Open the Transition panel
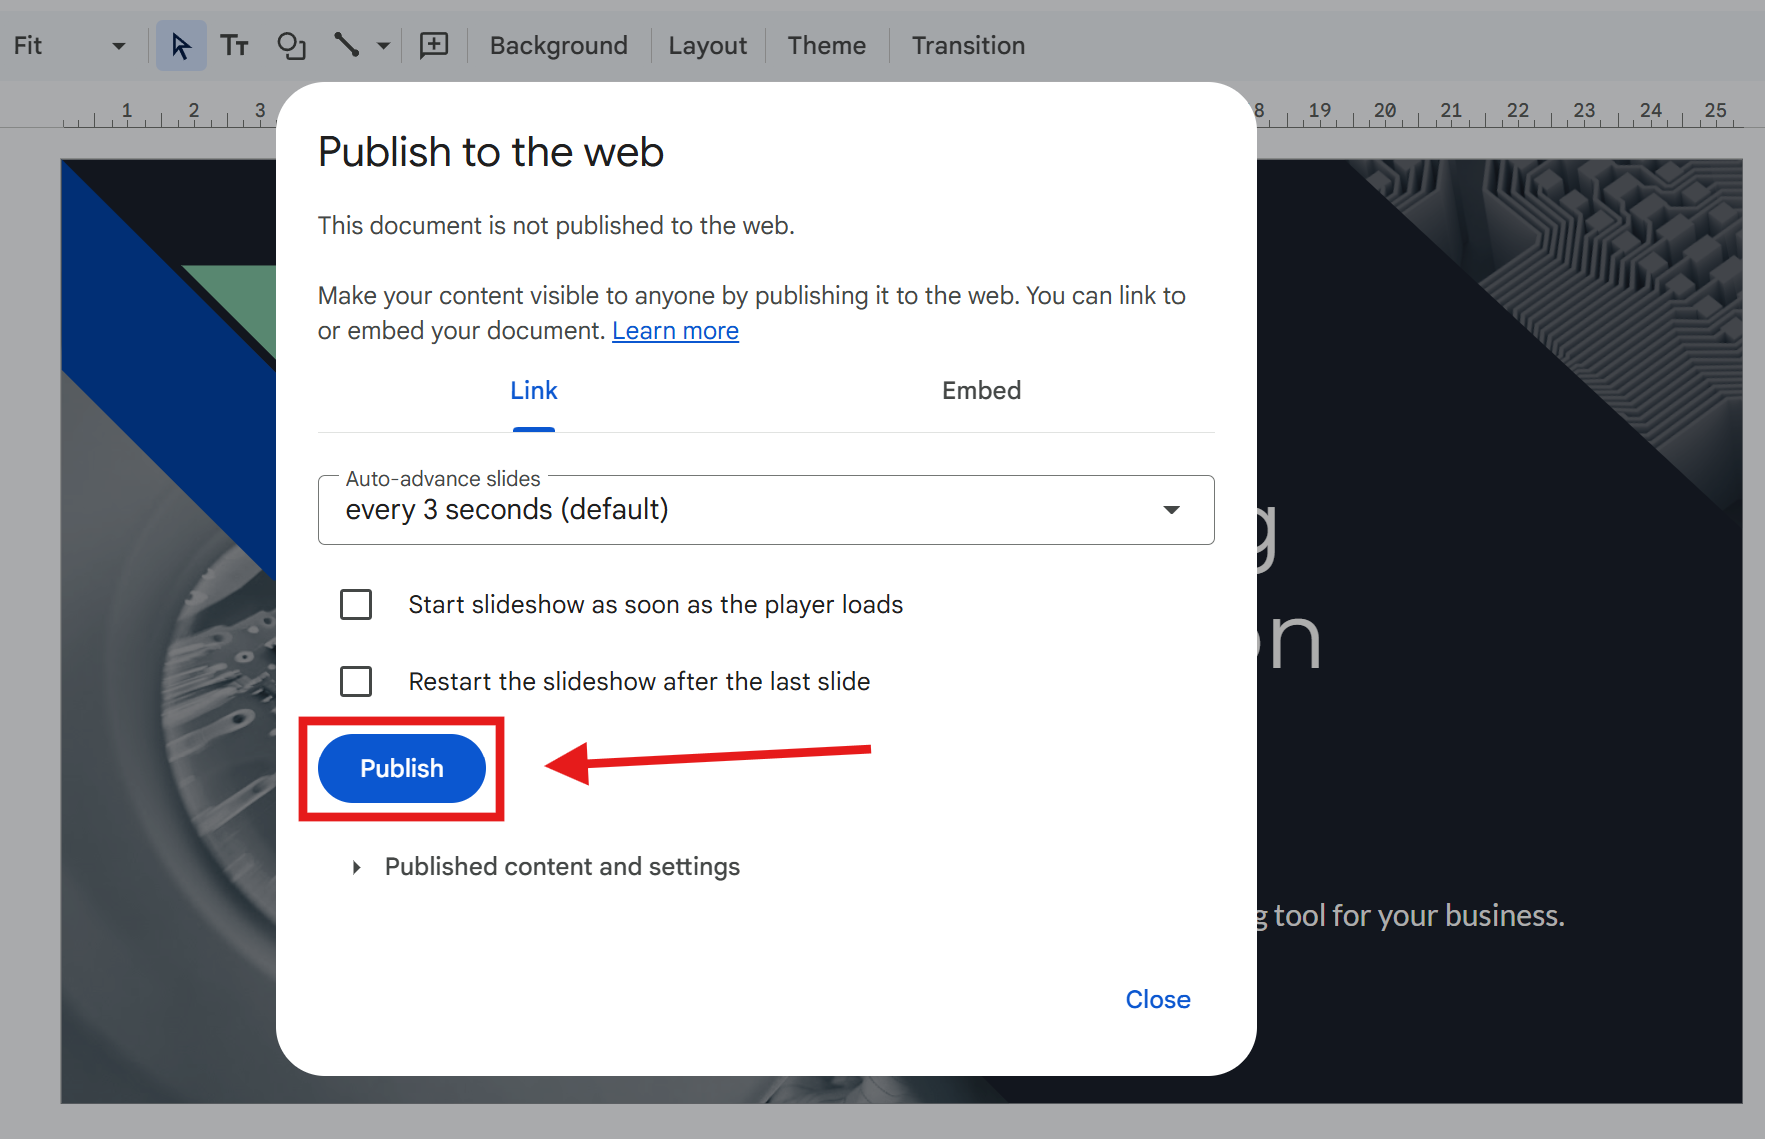 click(967, 46)
